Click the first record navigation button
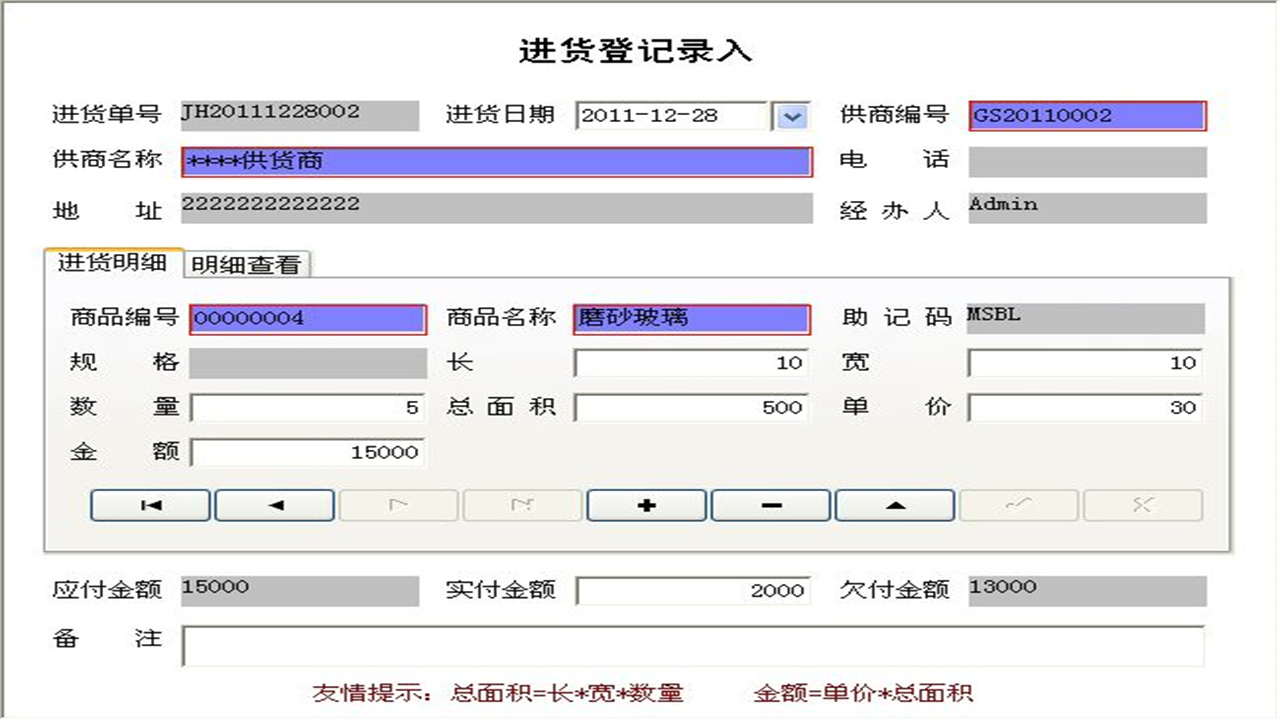Image resolution: width=1280 pixels, height=720 pixels. (x=149, y=505)
